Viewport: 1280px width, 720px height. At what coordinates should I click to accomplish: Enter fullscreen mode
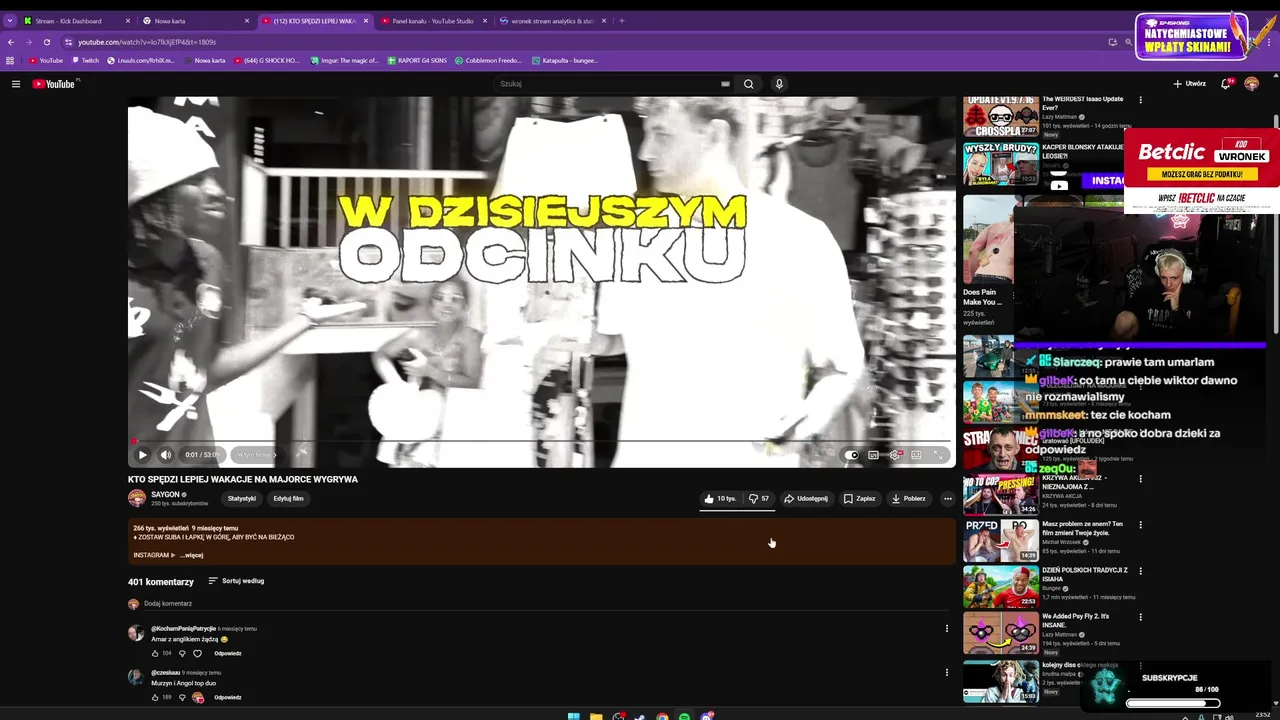[938, 455]
